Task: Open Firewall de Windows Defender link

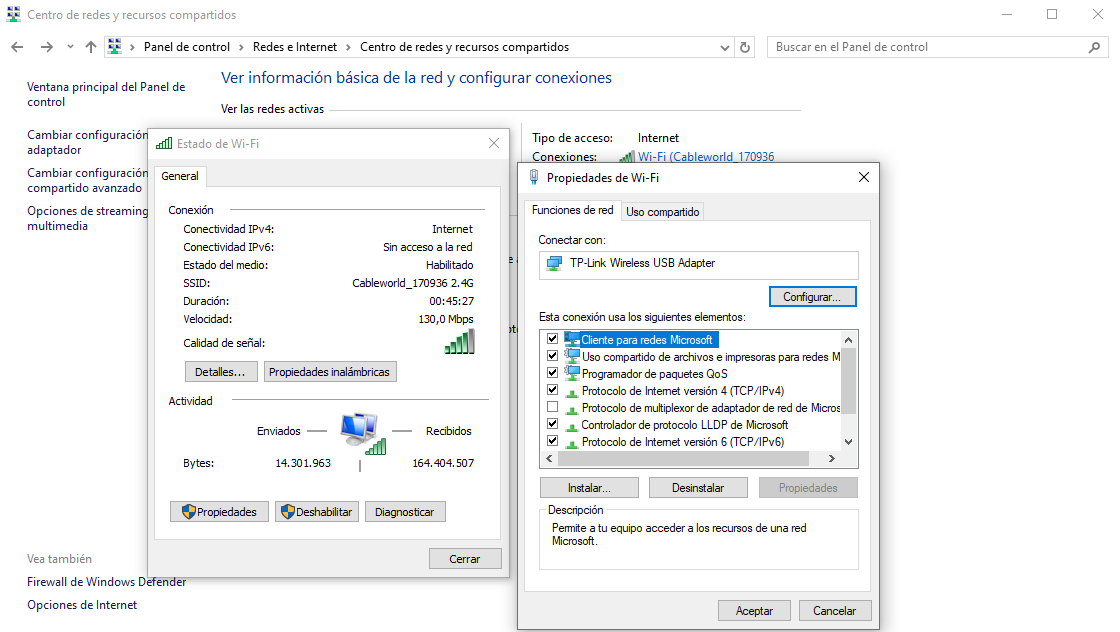Action: (106, 582)
